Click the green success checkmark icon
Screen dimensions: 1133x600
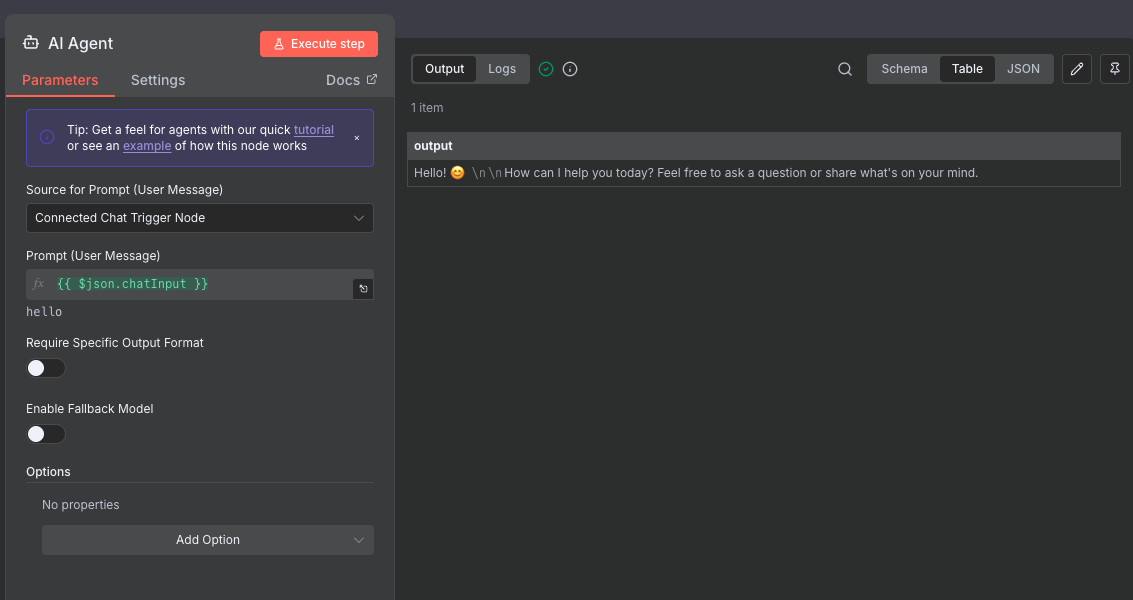(546, 69)
